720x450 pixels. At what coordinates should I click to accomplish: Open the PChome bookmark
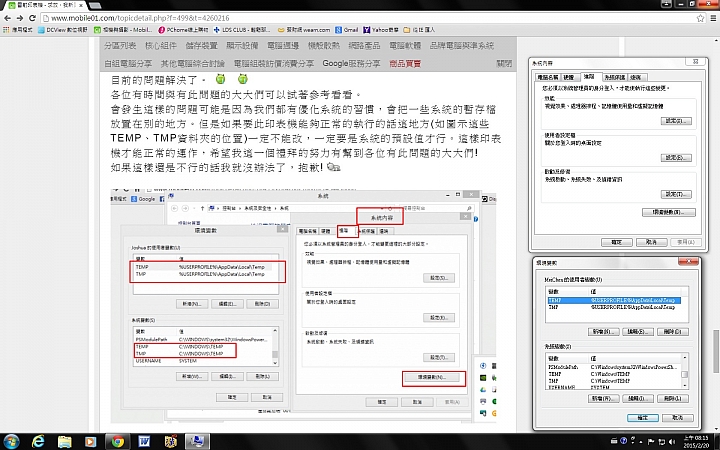[183, 30]
